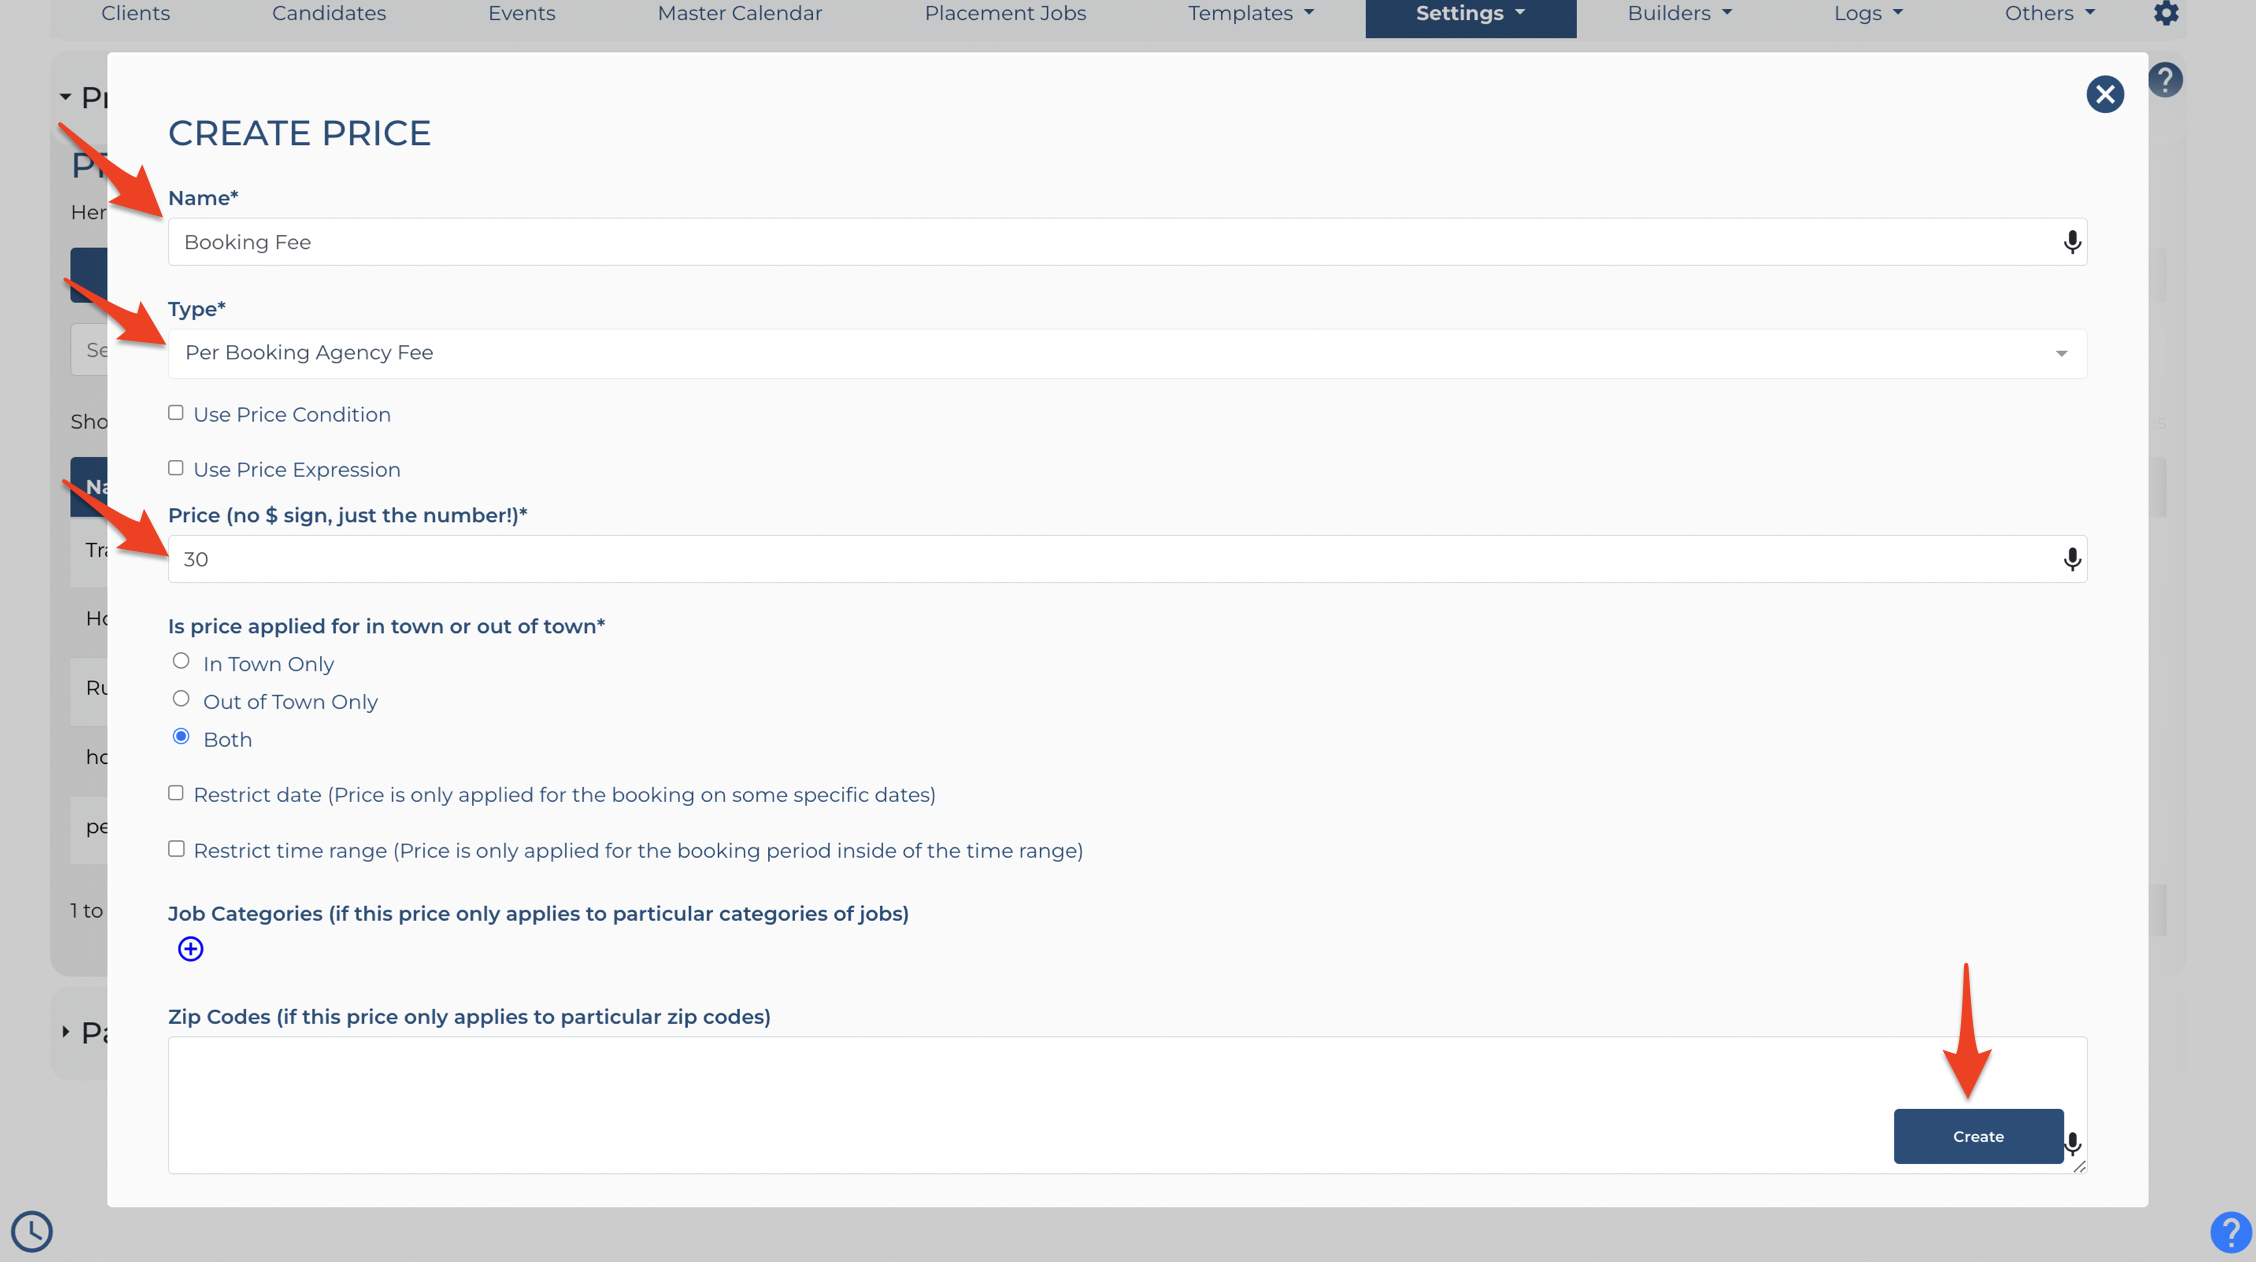
Task: Enable the Use Price Condition checkbox
Action: (176, 413)
